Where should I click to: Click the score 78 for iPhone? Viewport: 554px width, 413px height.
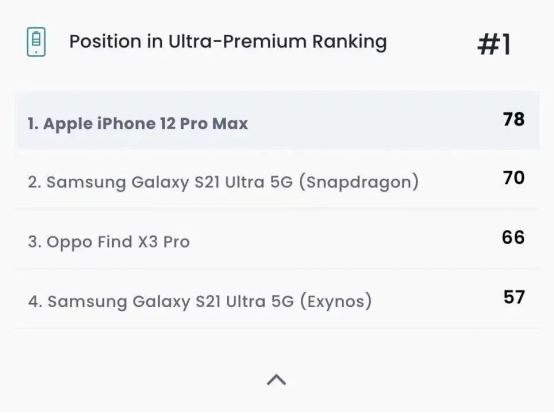(x=514, y=119)
